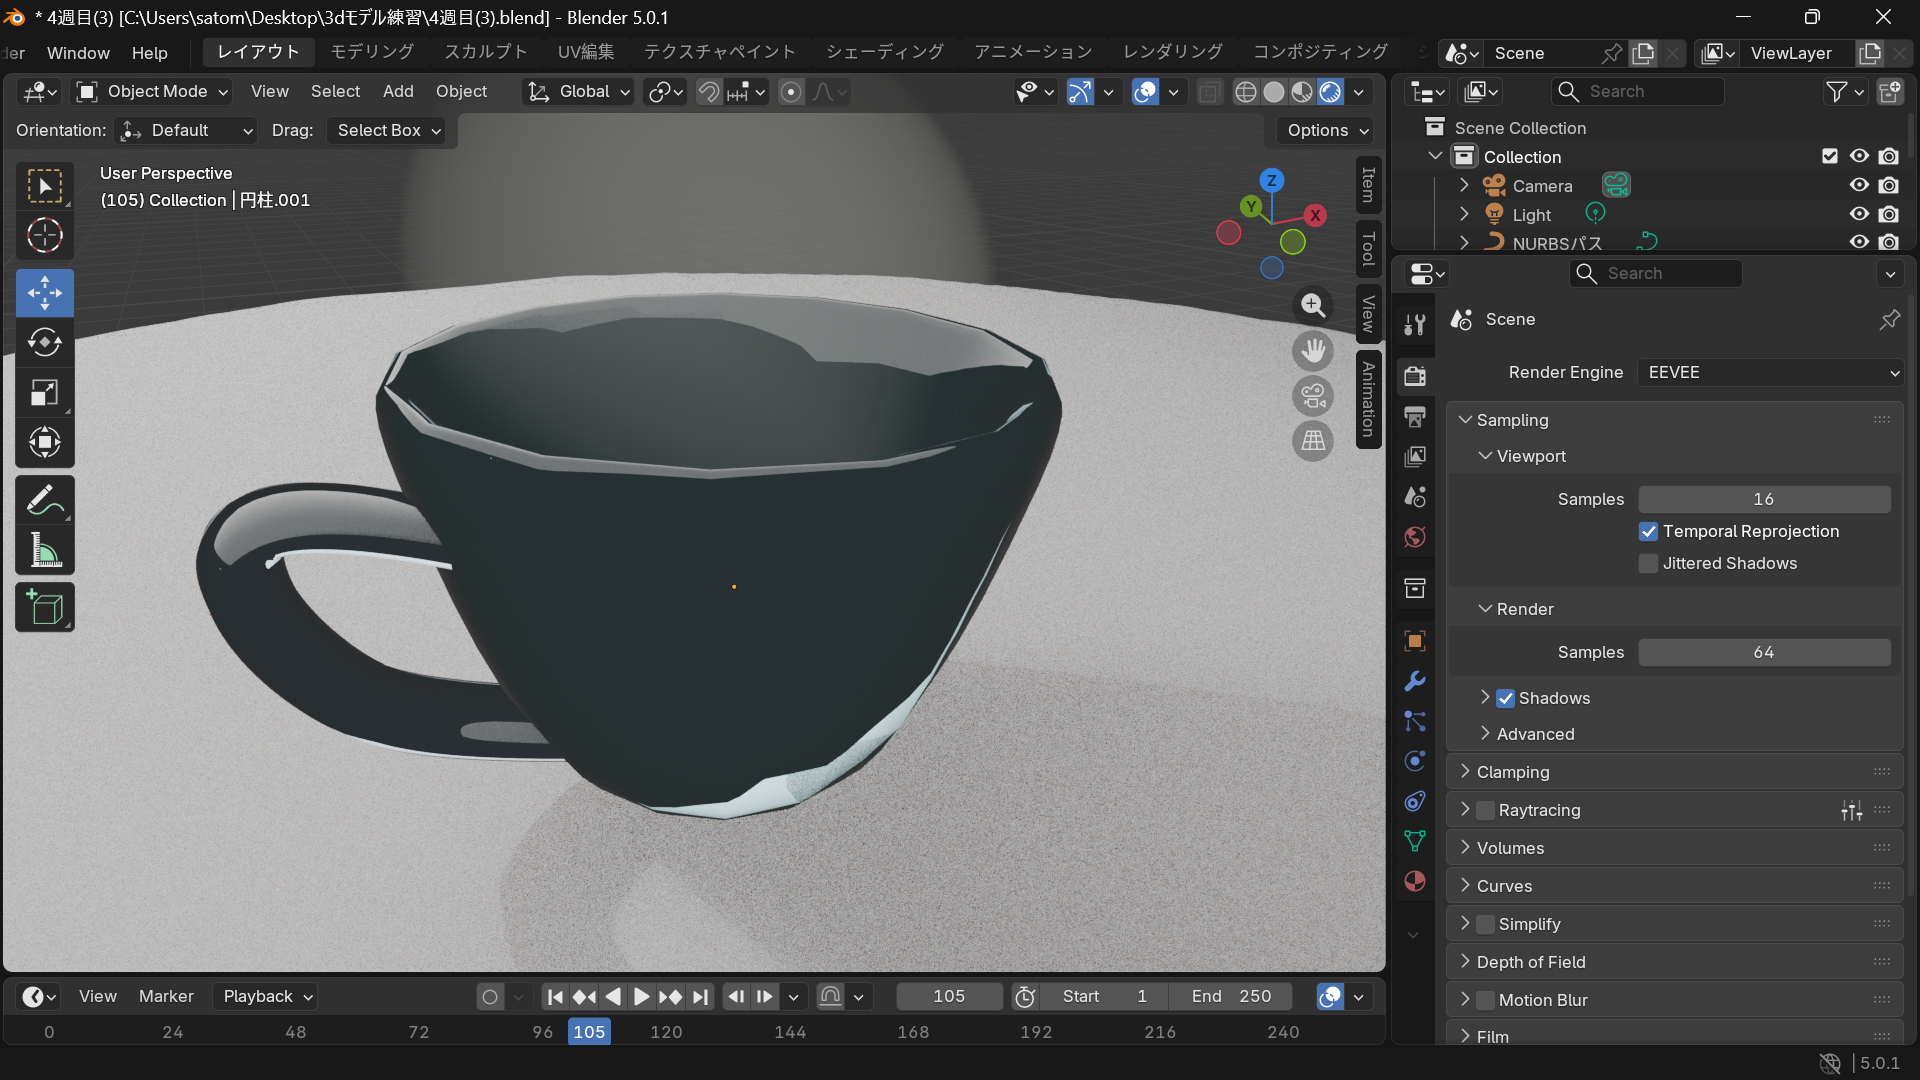Toggle camera view with the camera icon
The width and height of the screenshot is (1920, 1080).
tap(1313, 396)
